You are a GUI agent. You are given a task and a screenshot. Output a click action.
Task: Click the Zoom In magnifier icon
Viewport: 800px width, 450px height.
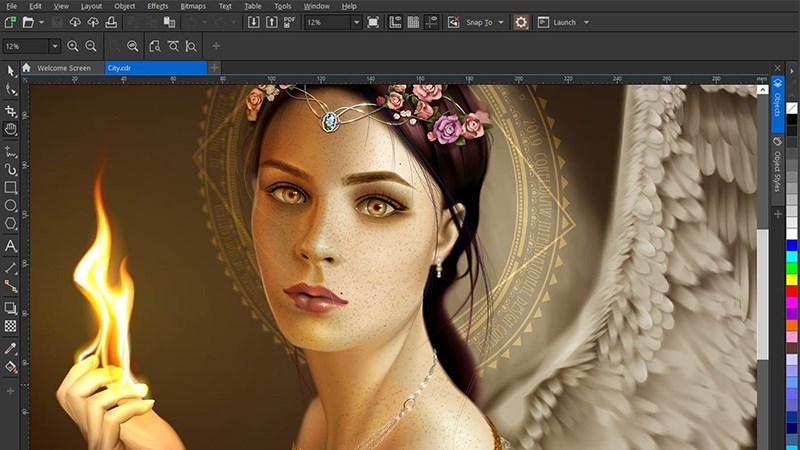tap(74, 46)
